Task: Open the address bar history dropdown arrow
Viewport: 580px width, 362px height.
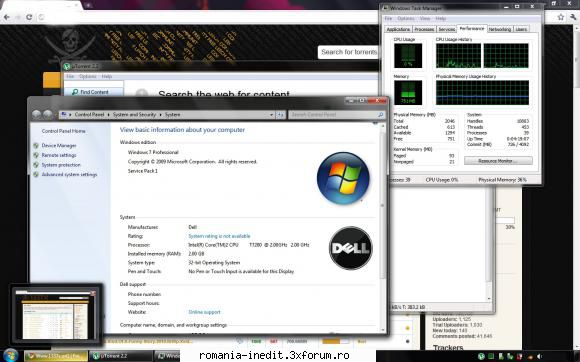Action: (272, 115)
